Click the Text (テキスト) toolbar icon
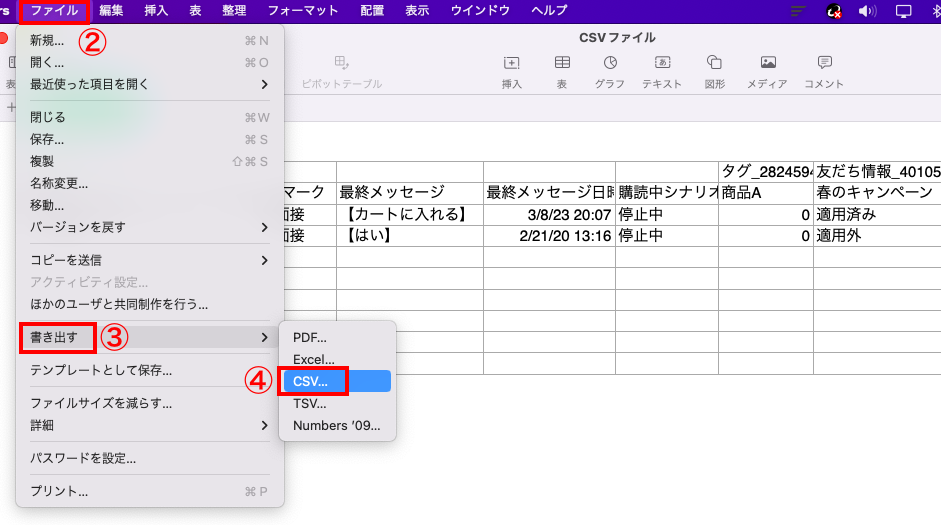941x525 pixels. pos(662,62)
